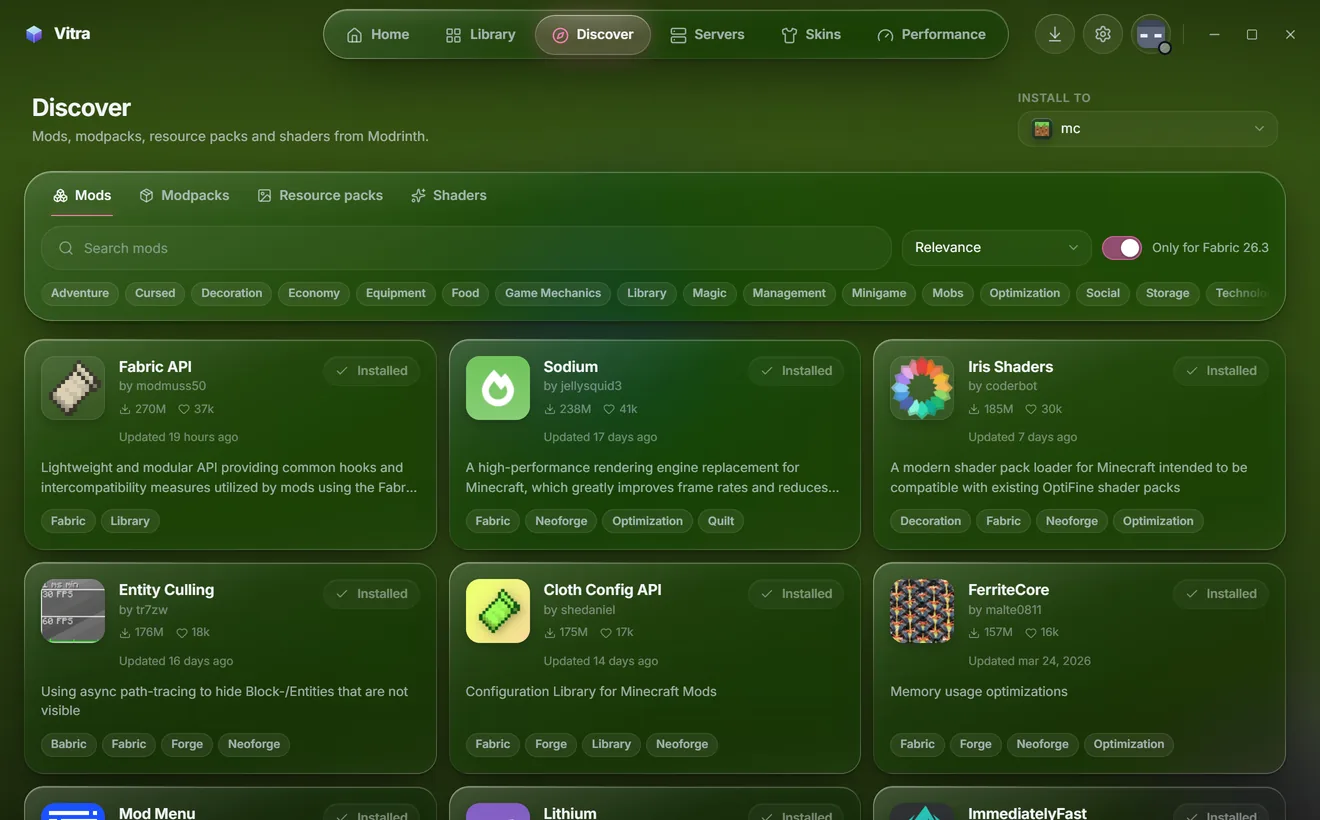Switch to the Servers page
This screenshot has height=820, width=1320.
pyautogui.click(x=707, y=34)
